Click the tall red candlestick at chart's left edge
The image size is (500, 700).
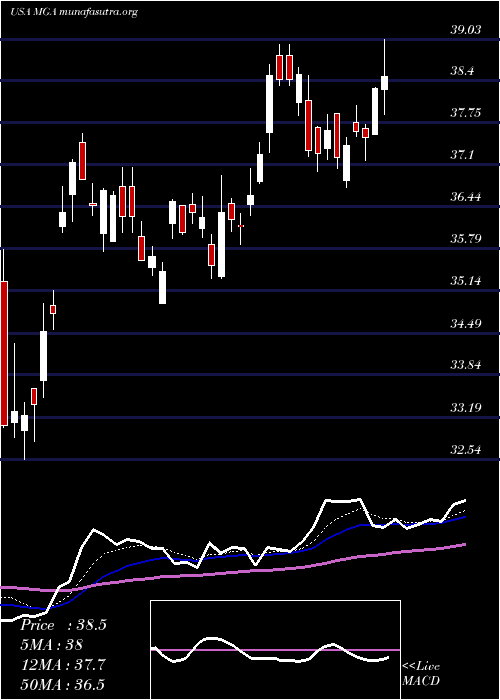click(x=4, y=353)
